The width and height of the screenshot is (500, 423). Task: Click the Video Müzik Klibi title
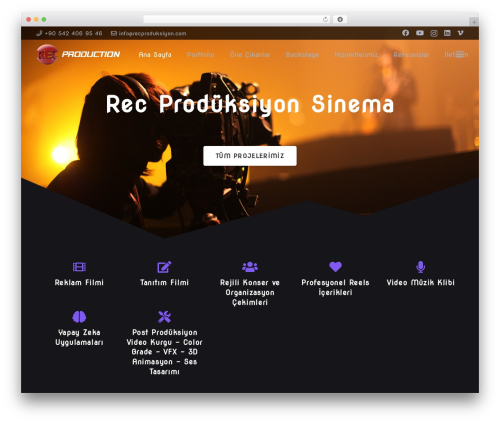click(x=421, y=282)
